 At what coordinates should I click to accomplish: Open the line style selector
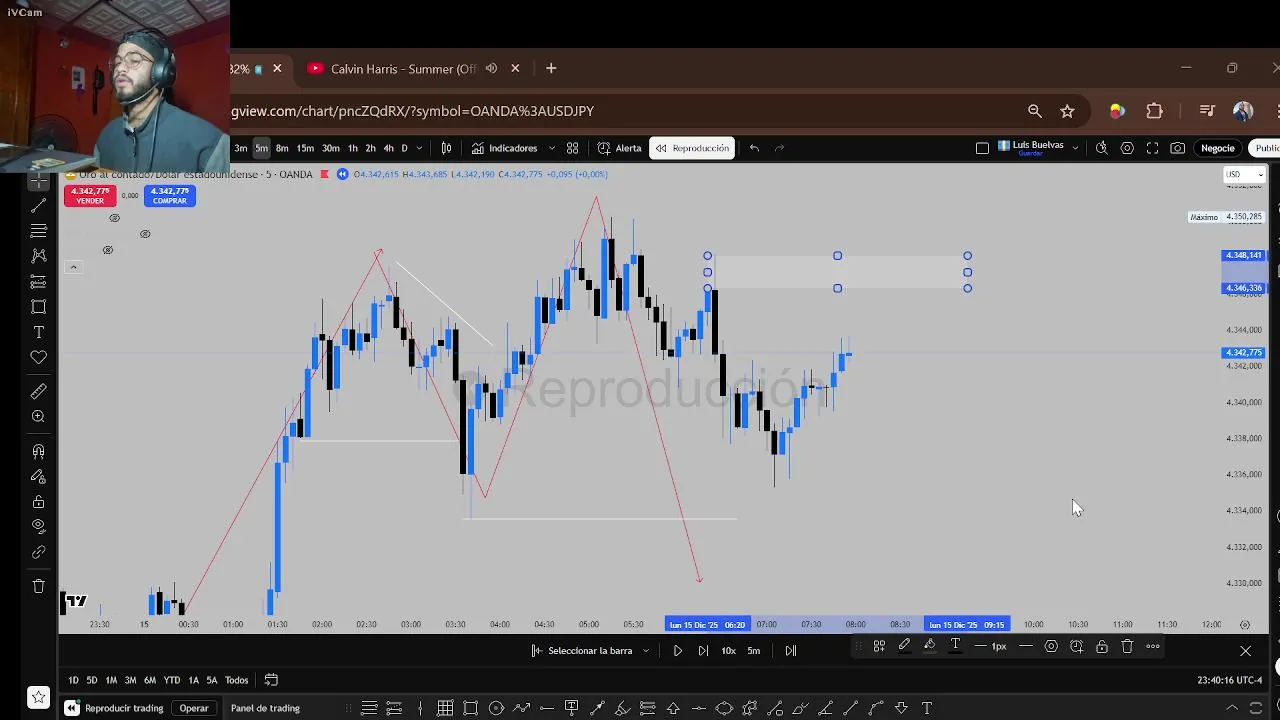[1026, 647]
